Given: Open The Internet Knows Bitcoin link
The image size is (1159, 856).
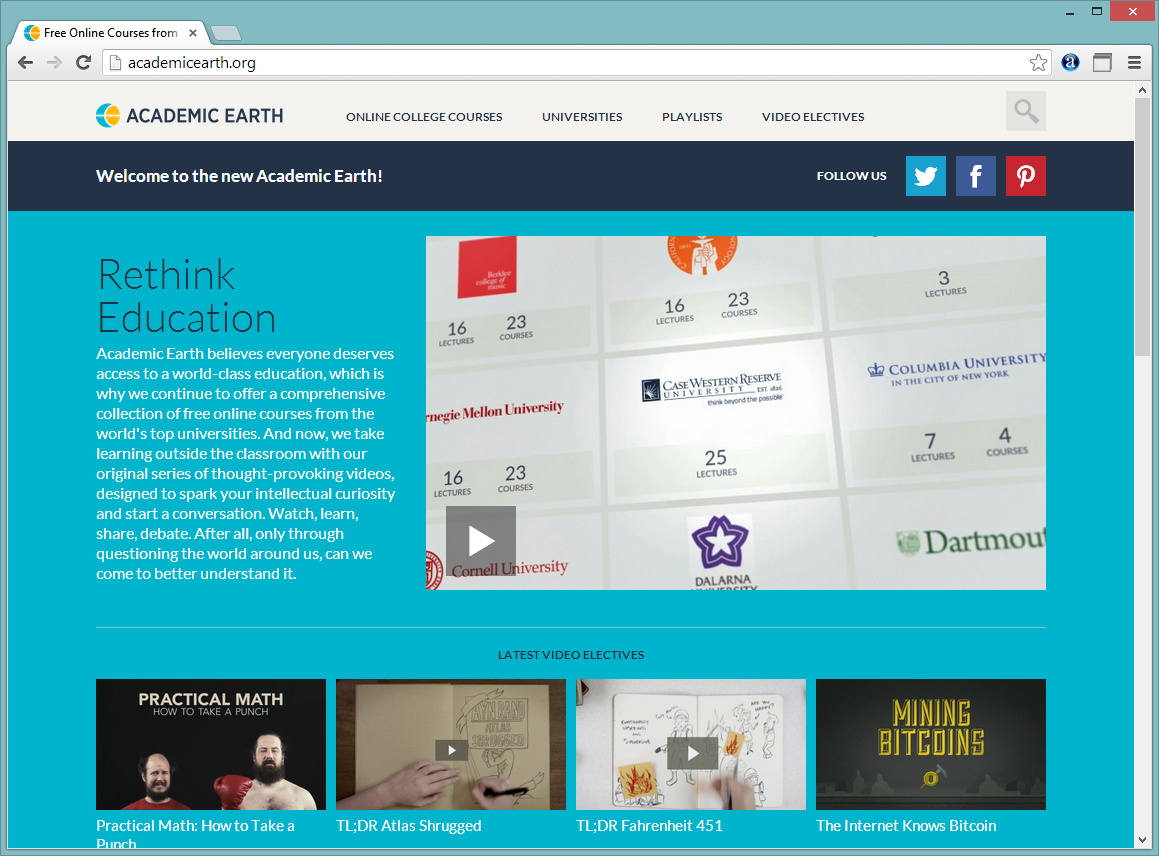Looking at the screenshot, I should click(x=906, y=826).
